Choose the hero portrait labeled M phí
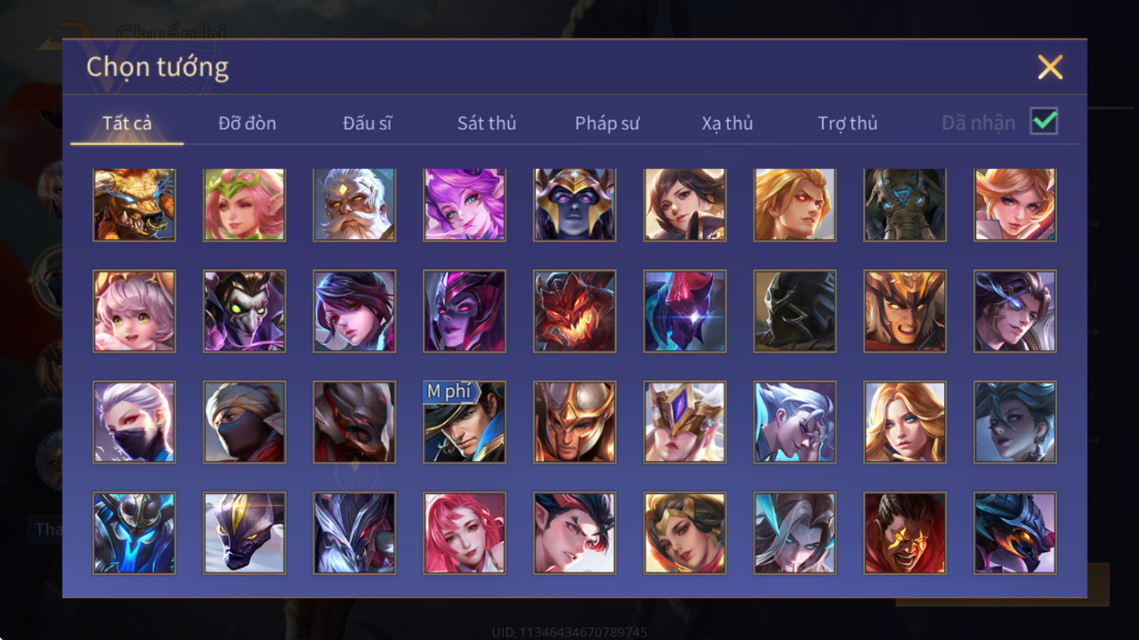Image resolution: width=1139 pixels, height=640 pixels. point(465,422)
